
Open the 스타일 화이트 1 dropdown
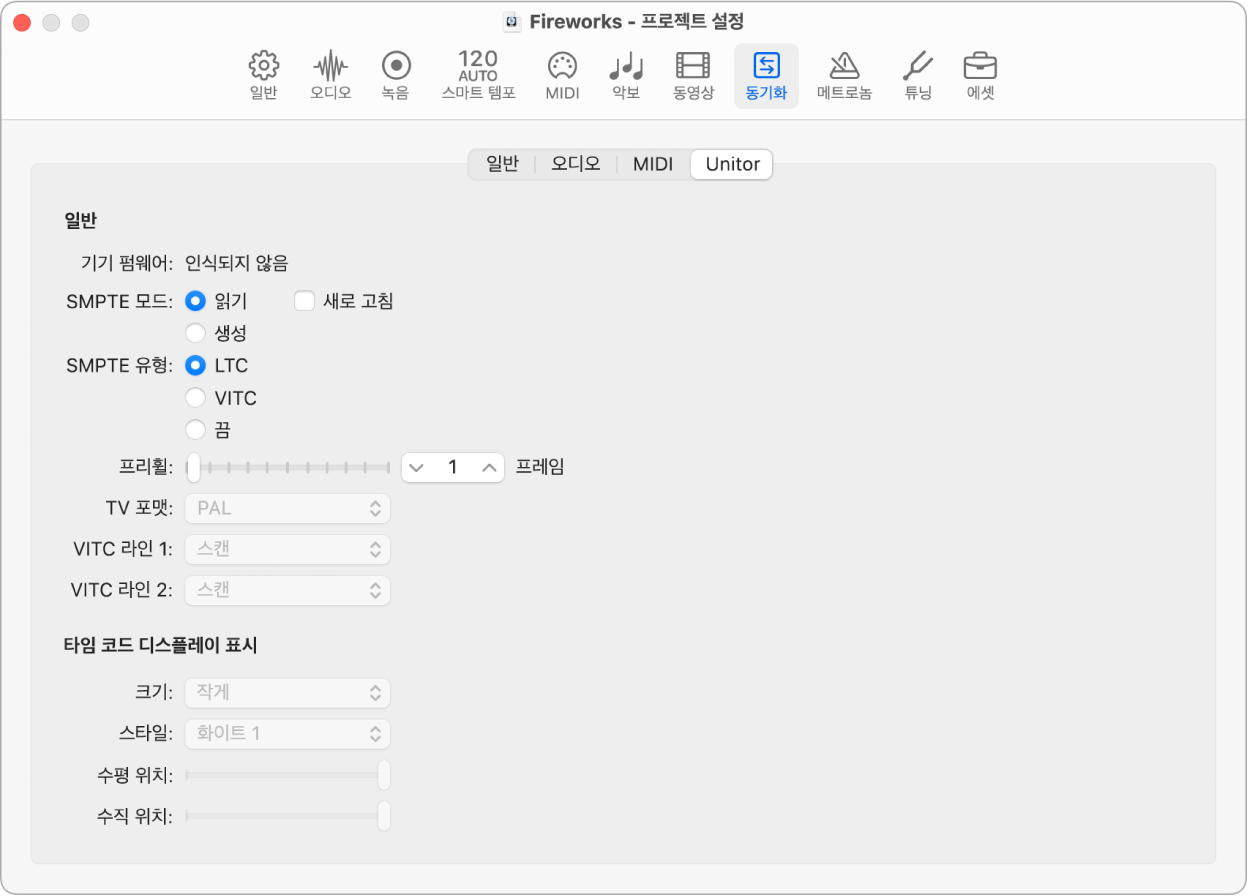[288, 733]
